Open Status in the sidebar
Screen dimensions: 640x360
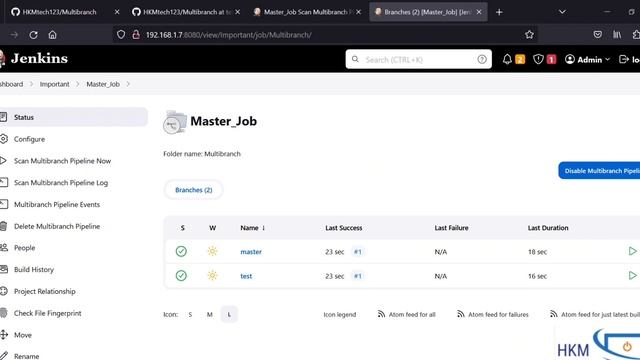73,117
